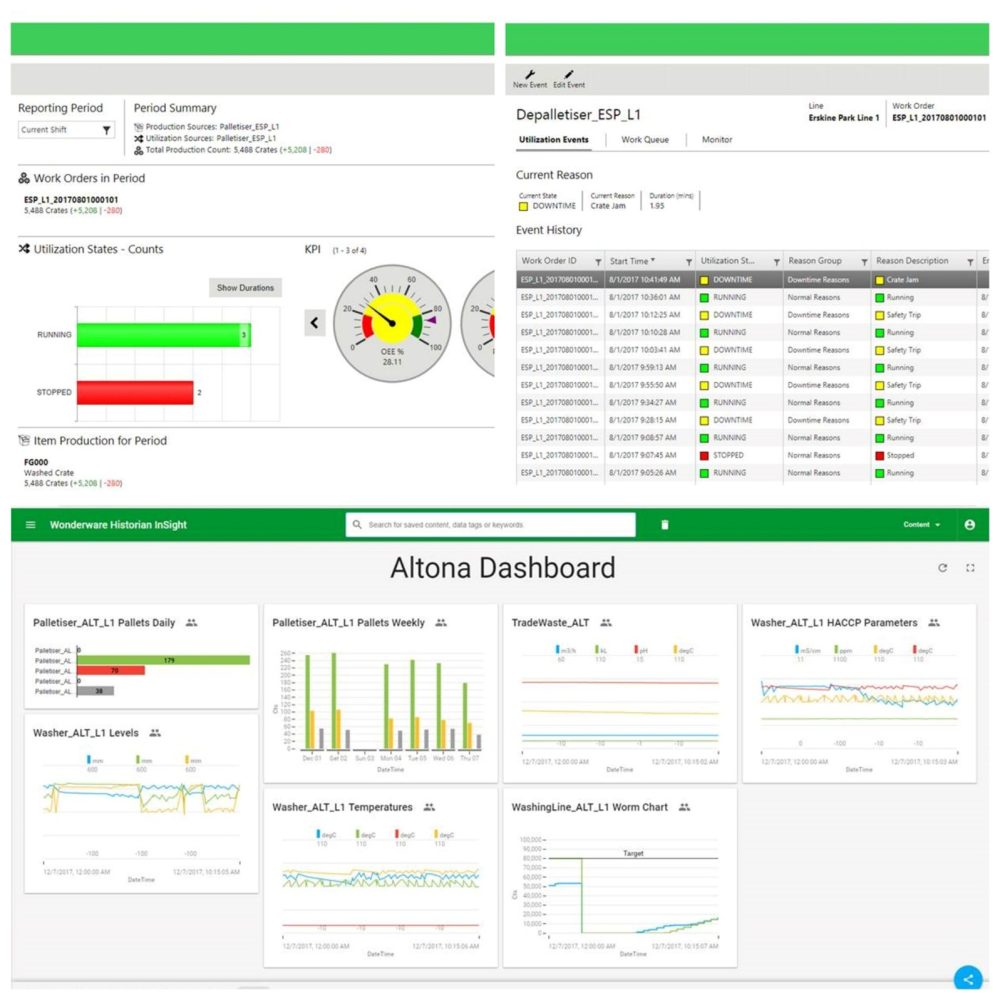Go to previous KPI gauge
Image resolution: width=1000 pixels, height=1000 pixels.
[314, 323]
